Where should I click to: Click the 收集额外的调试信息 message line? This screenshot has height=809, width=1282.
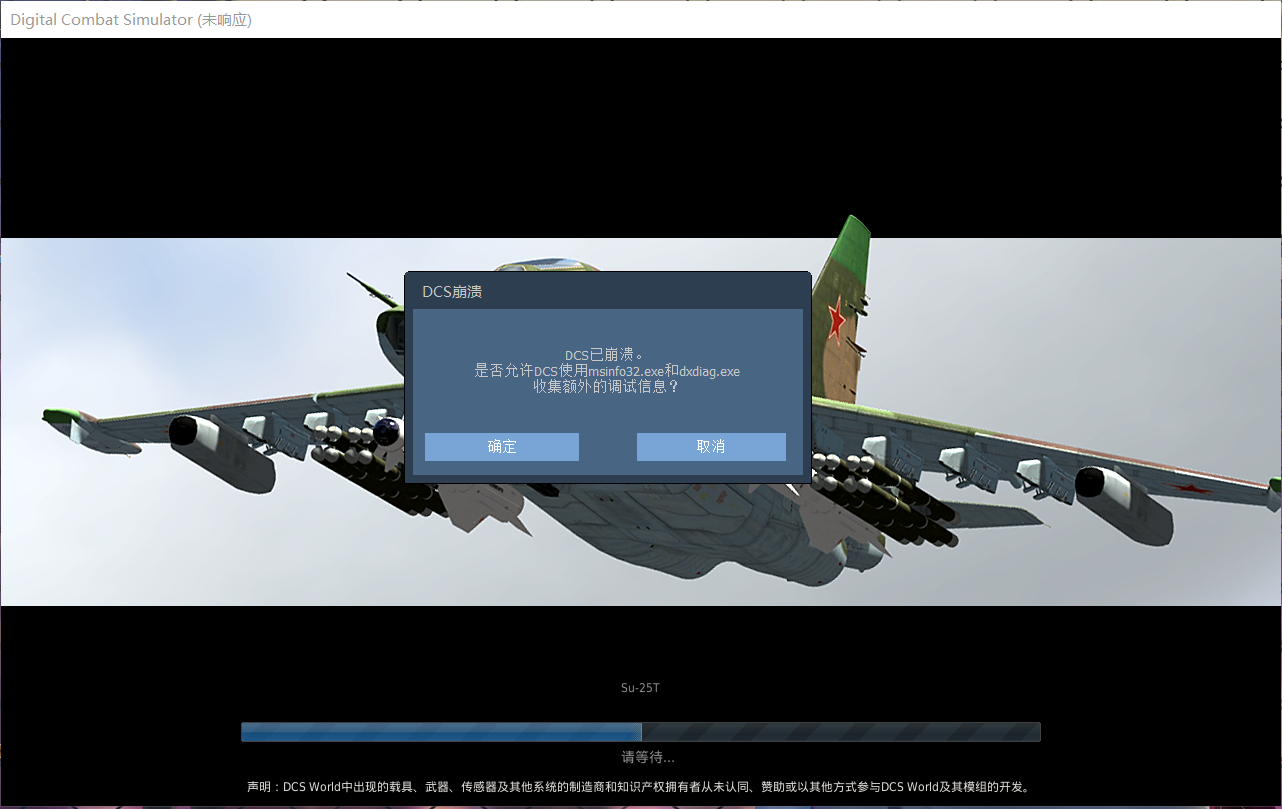[x=606, y=386]
